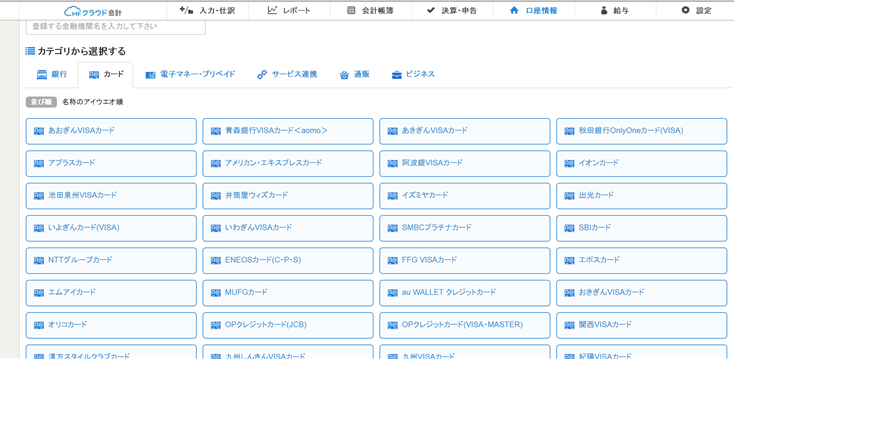Open the 設定 menu
The image size is (890, 429).
(x=696, y=10)
